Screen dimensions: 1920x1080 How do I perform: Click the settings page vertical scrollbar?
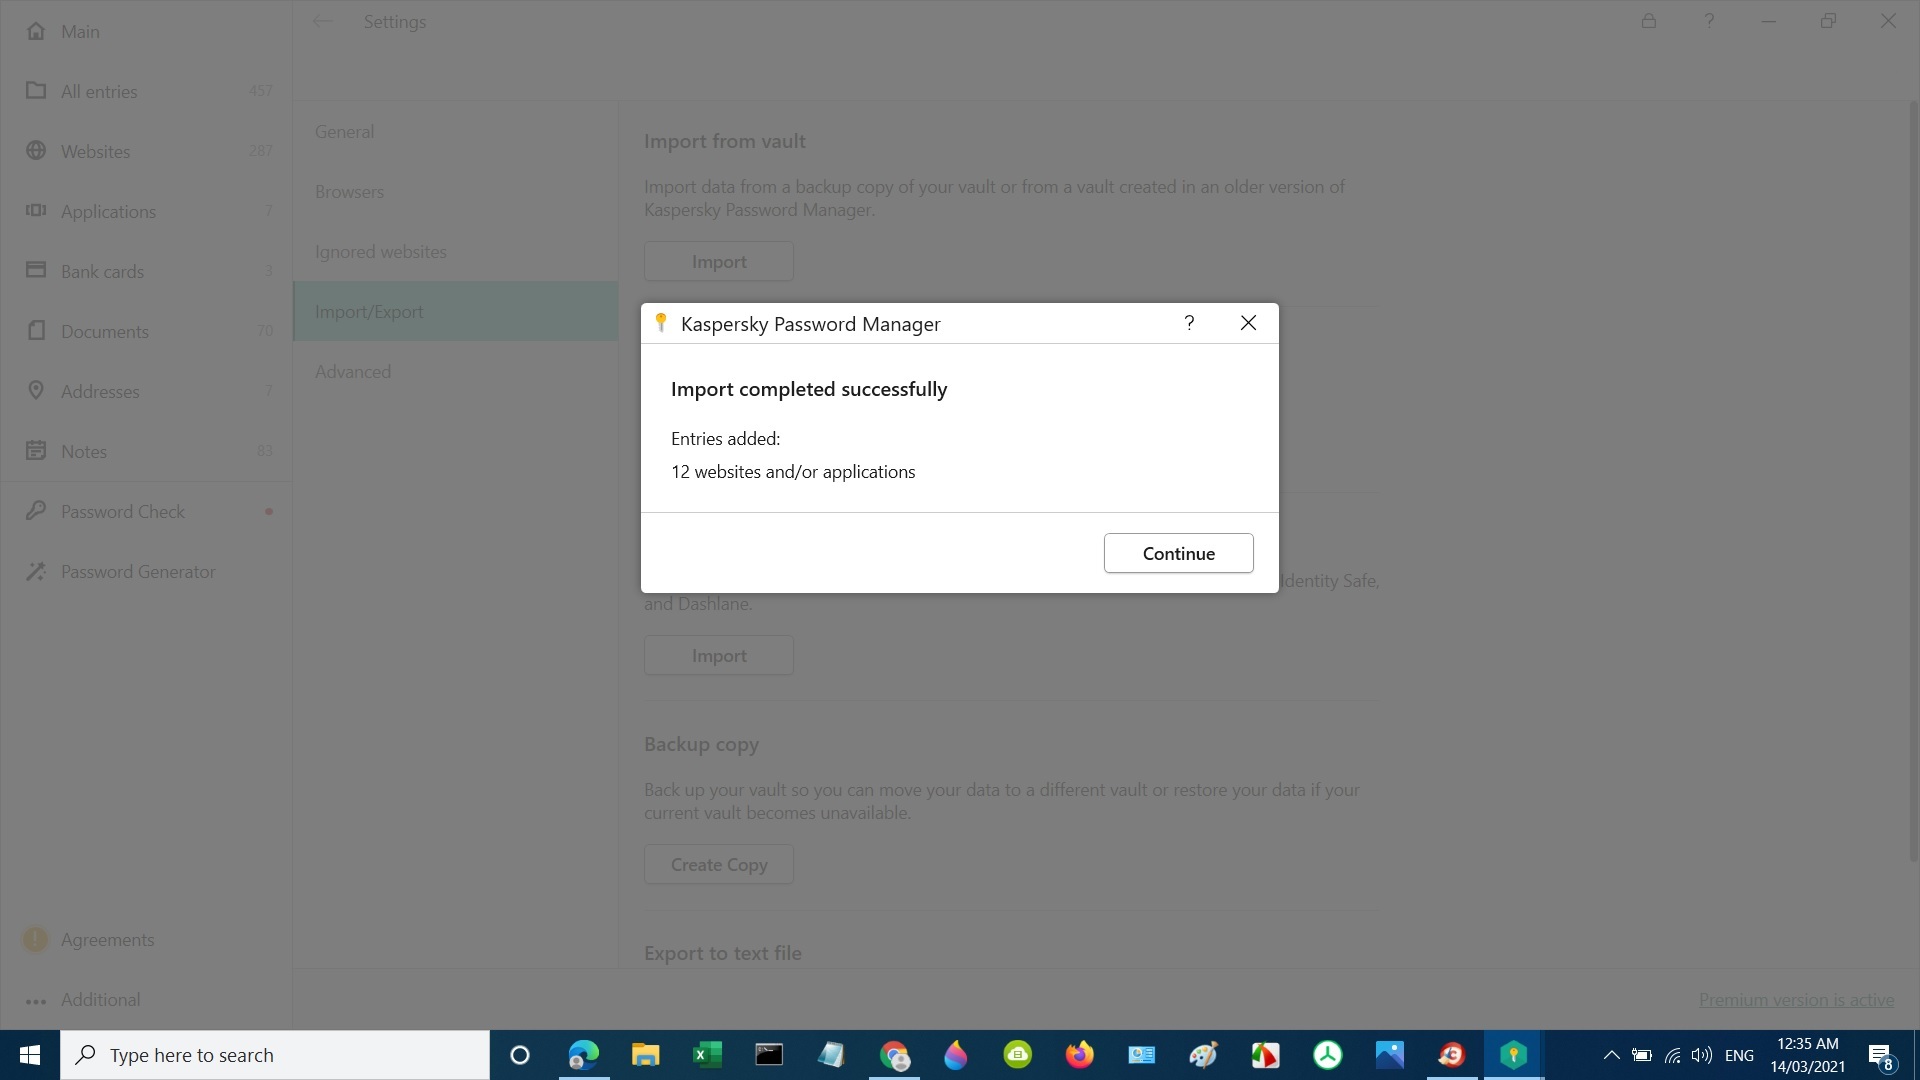(1914, 480)
